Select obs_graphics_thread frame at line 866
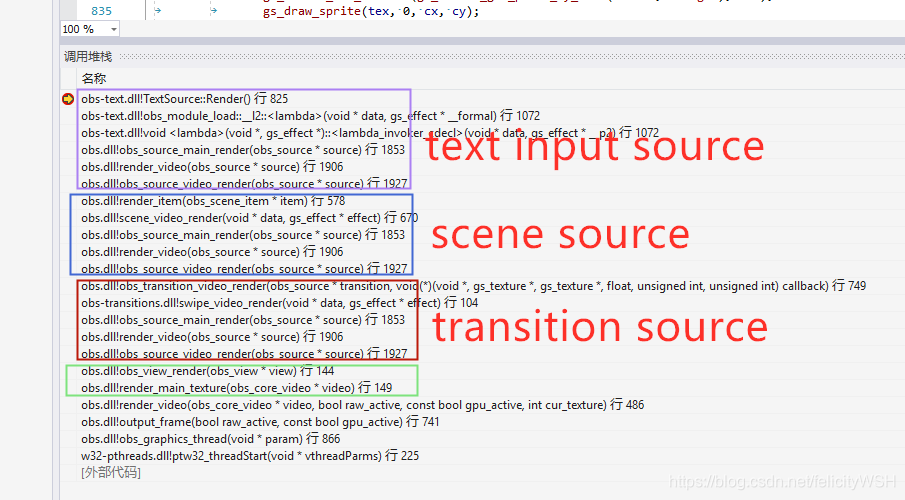Viewport: 905px width, 500px height. (x=211, y=439)
